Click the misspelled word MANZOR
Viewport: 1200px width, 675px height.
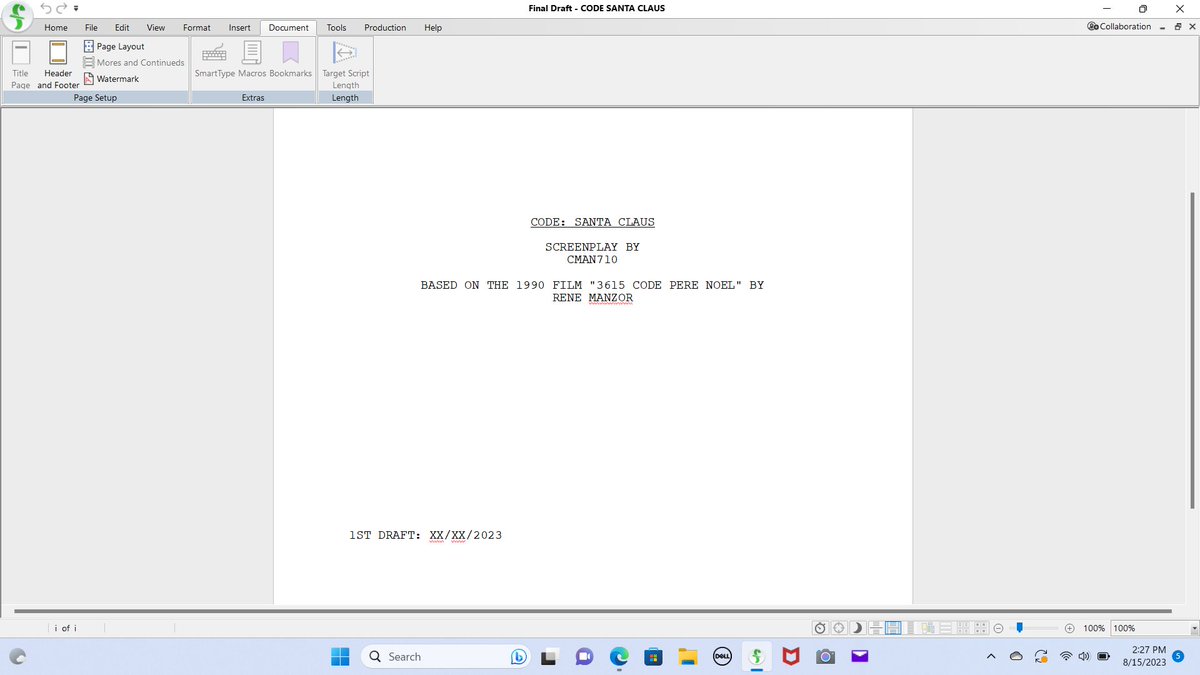click(610, 298)
